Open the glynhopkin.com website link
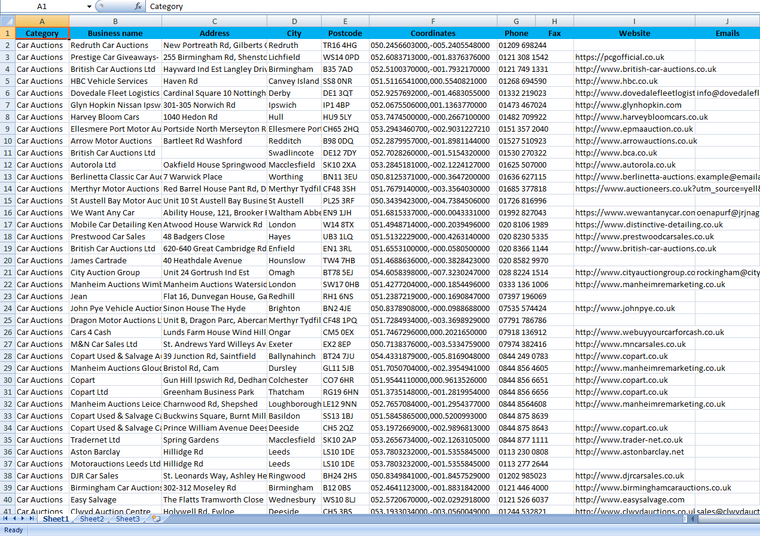 coord(628,105)
